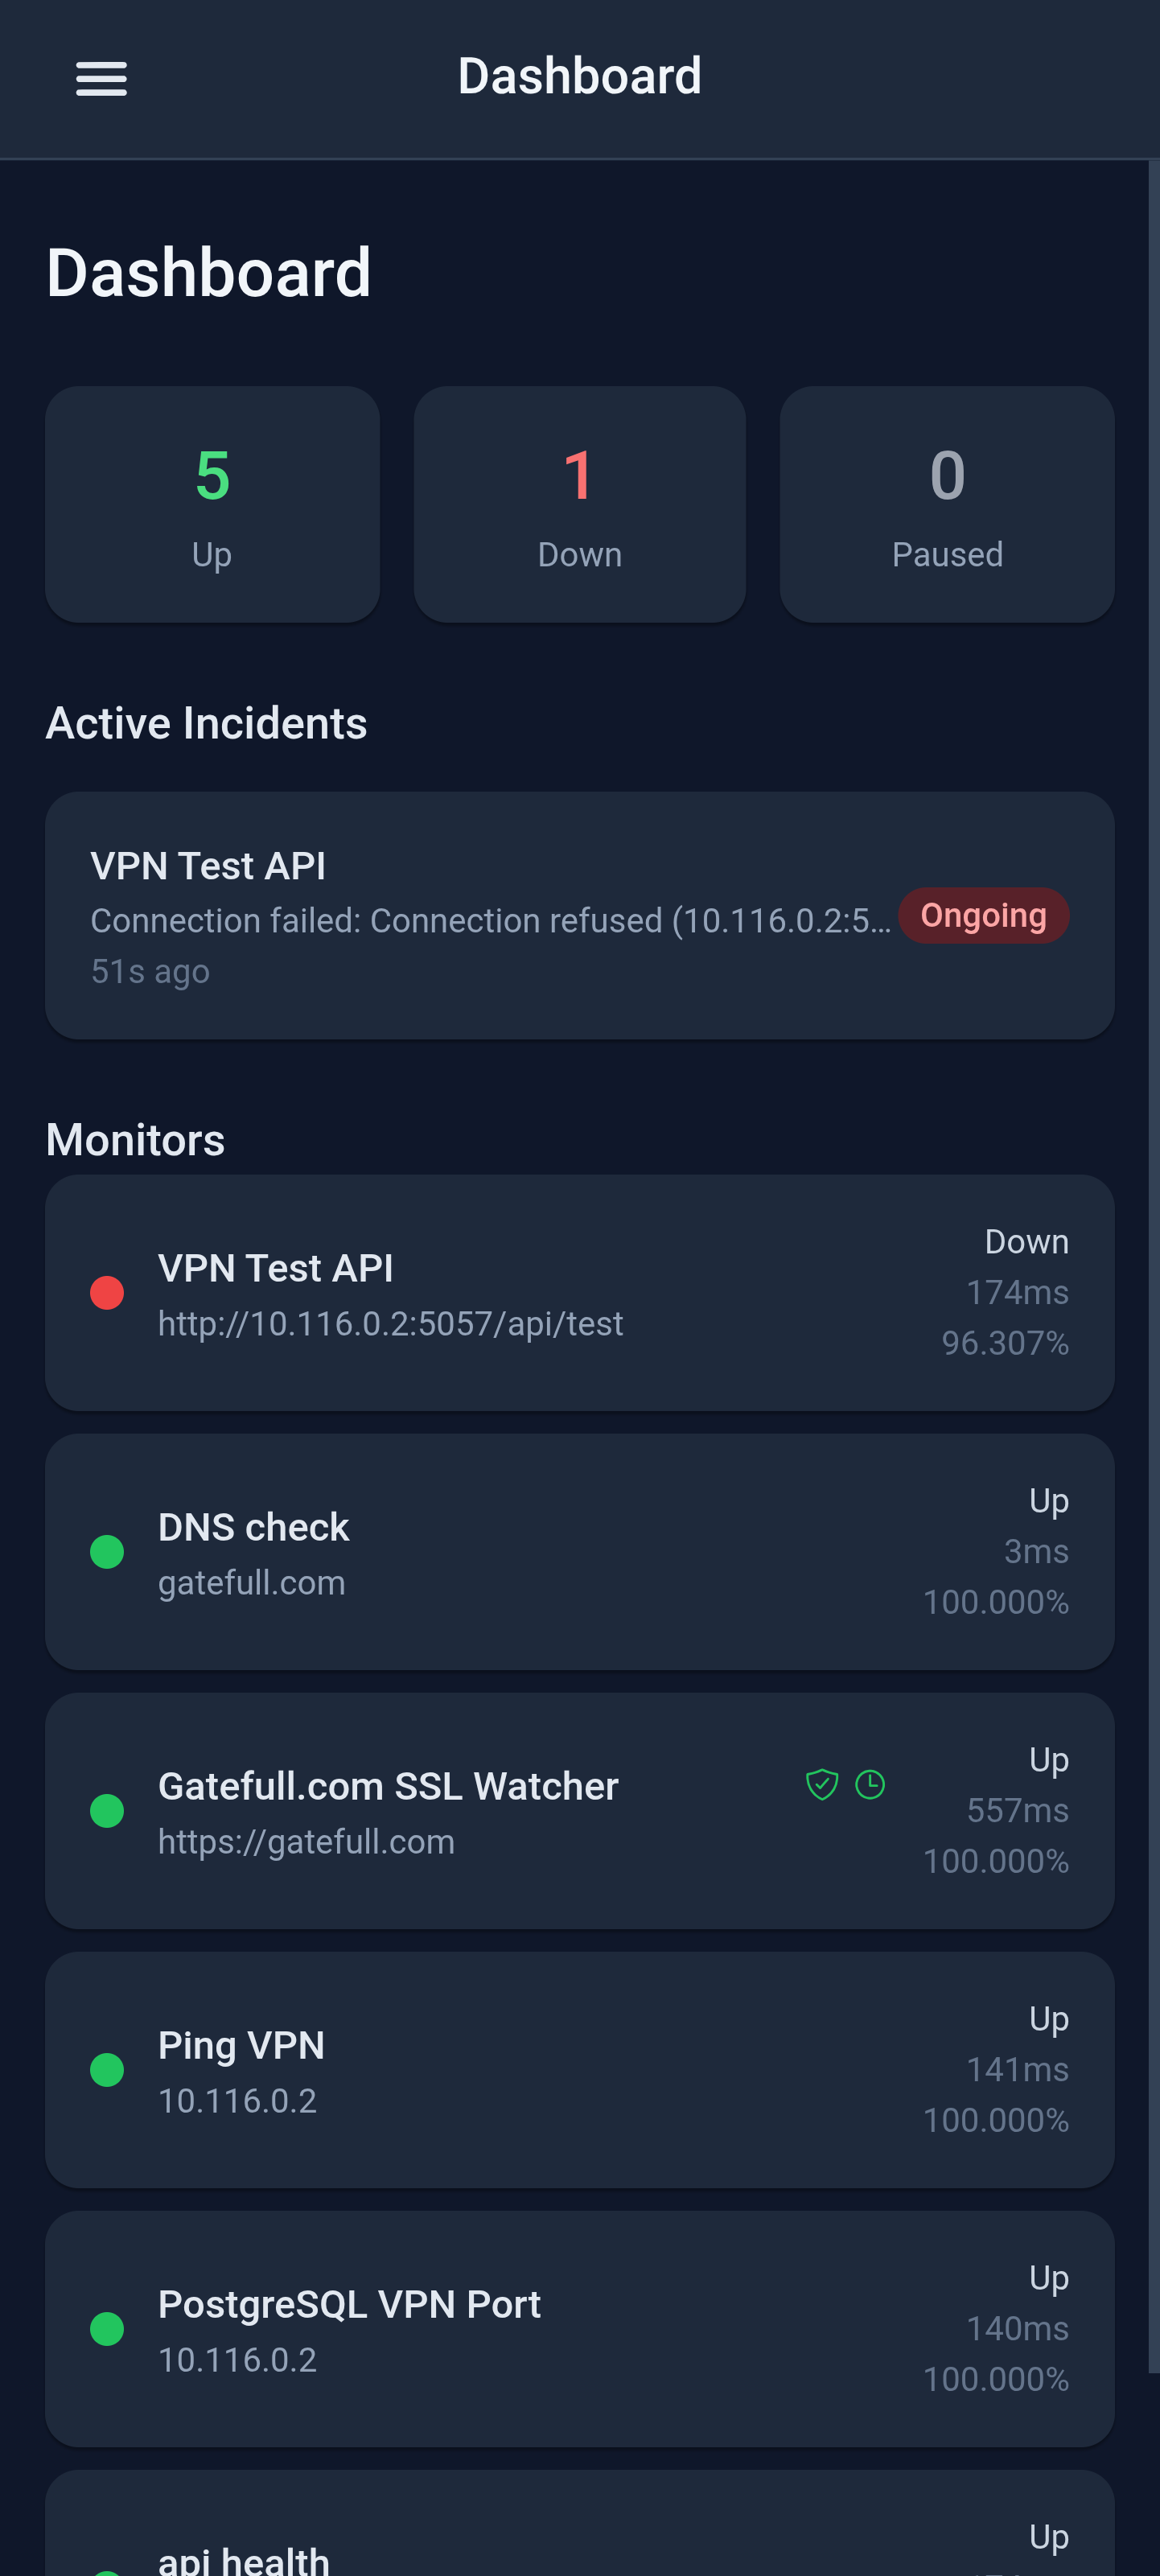
Task: Select the Down counter card
Action: [579, 503]
